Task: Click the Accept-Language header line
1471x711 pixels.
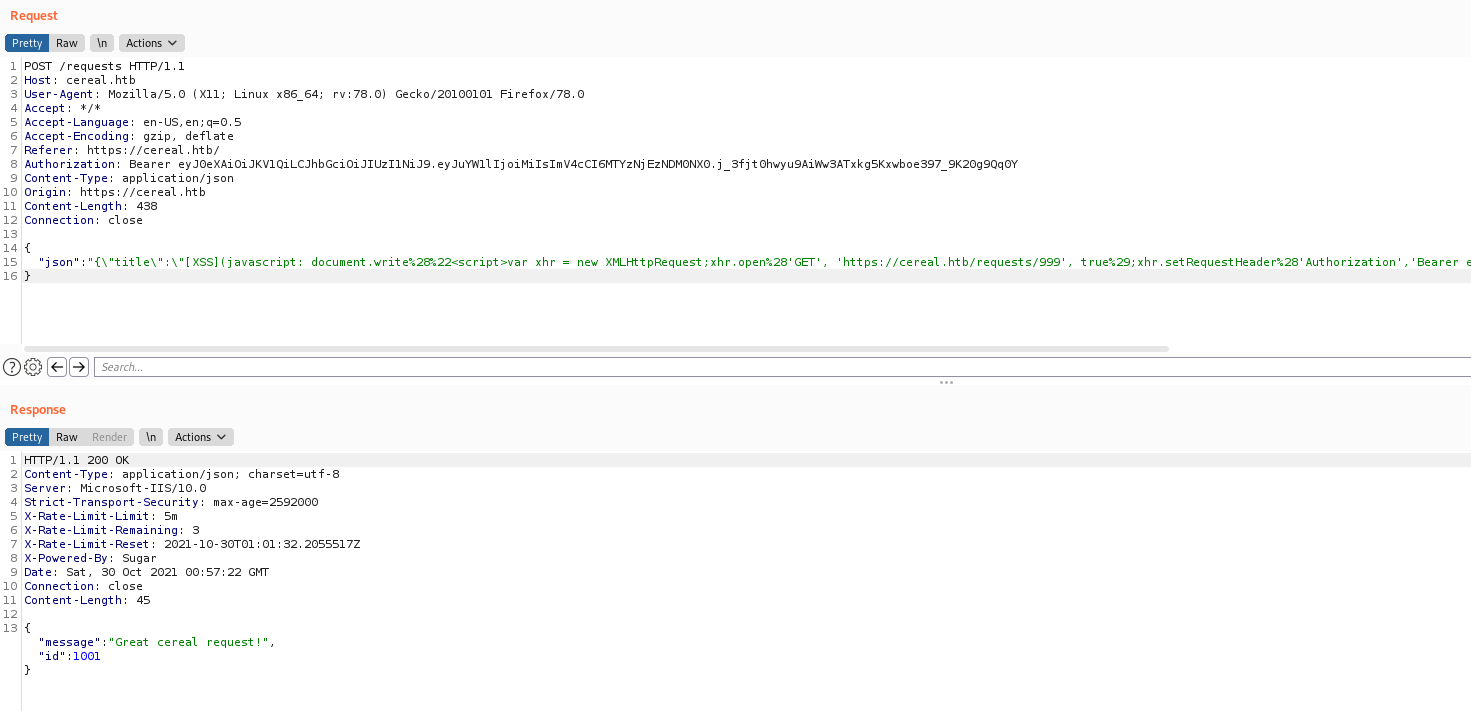Action: pos(132,122)
